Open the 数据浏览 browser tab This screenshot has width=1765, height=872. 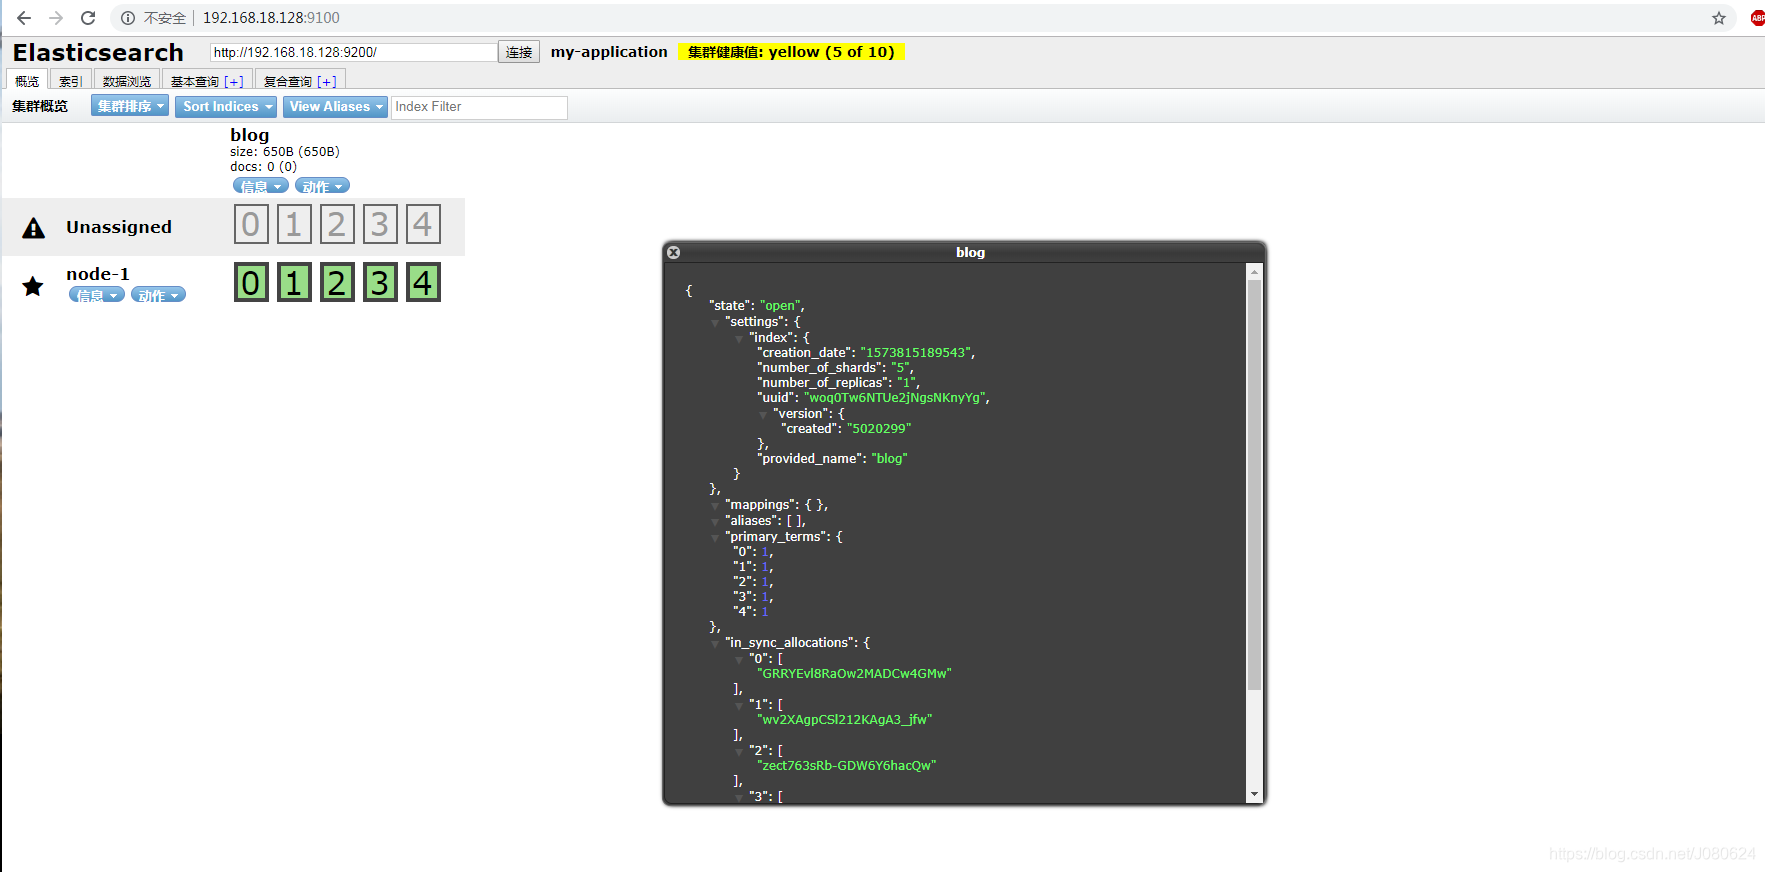(127, 81)
